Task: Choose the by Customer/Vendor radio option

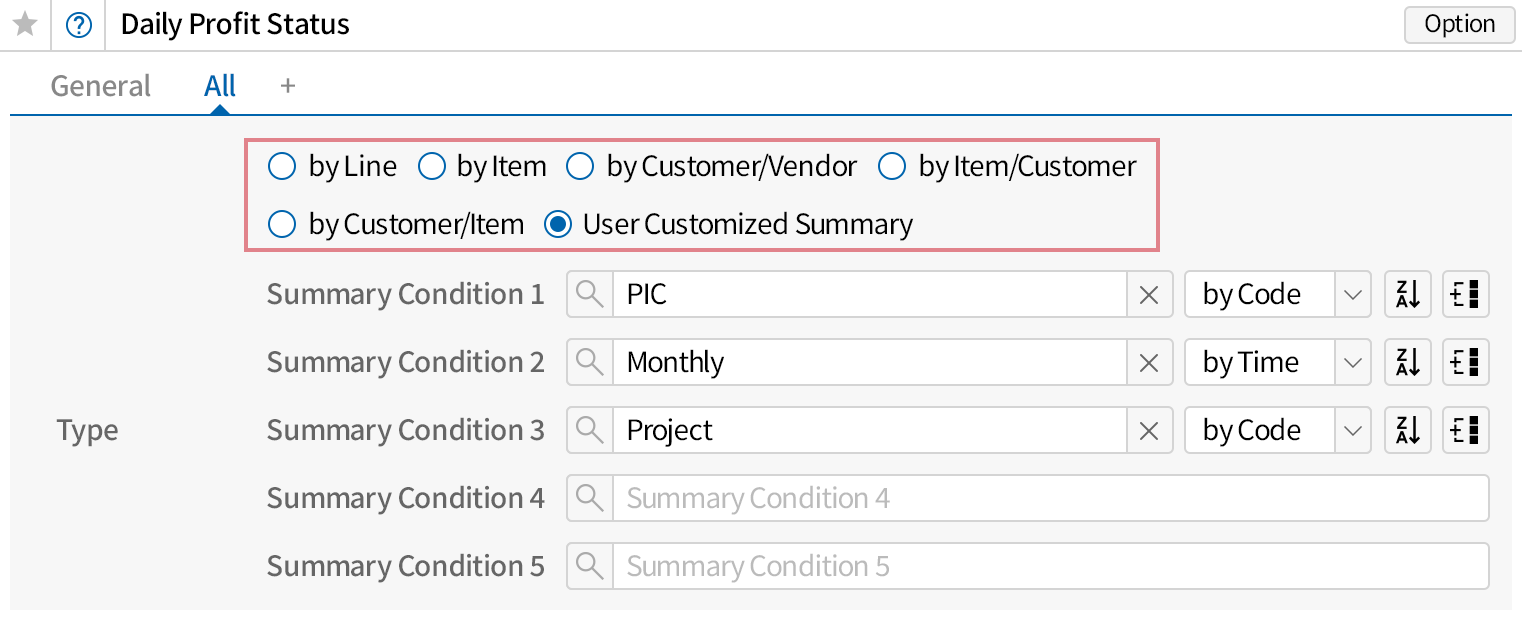Action: [x=580, y=166]
